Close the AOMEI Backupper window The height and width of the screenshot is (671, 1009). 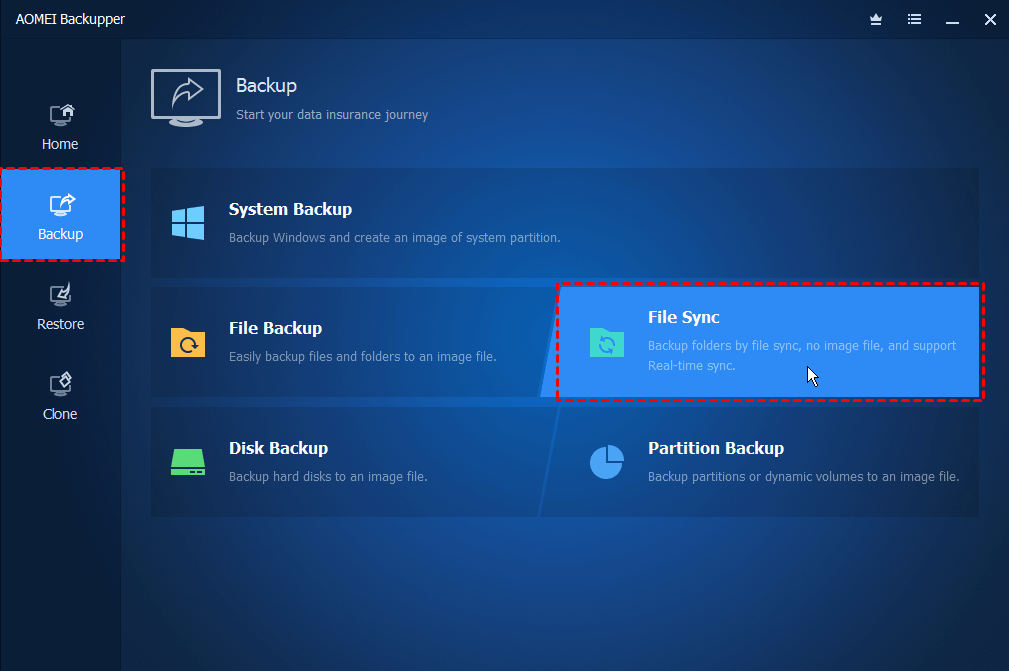point(990,19)
